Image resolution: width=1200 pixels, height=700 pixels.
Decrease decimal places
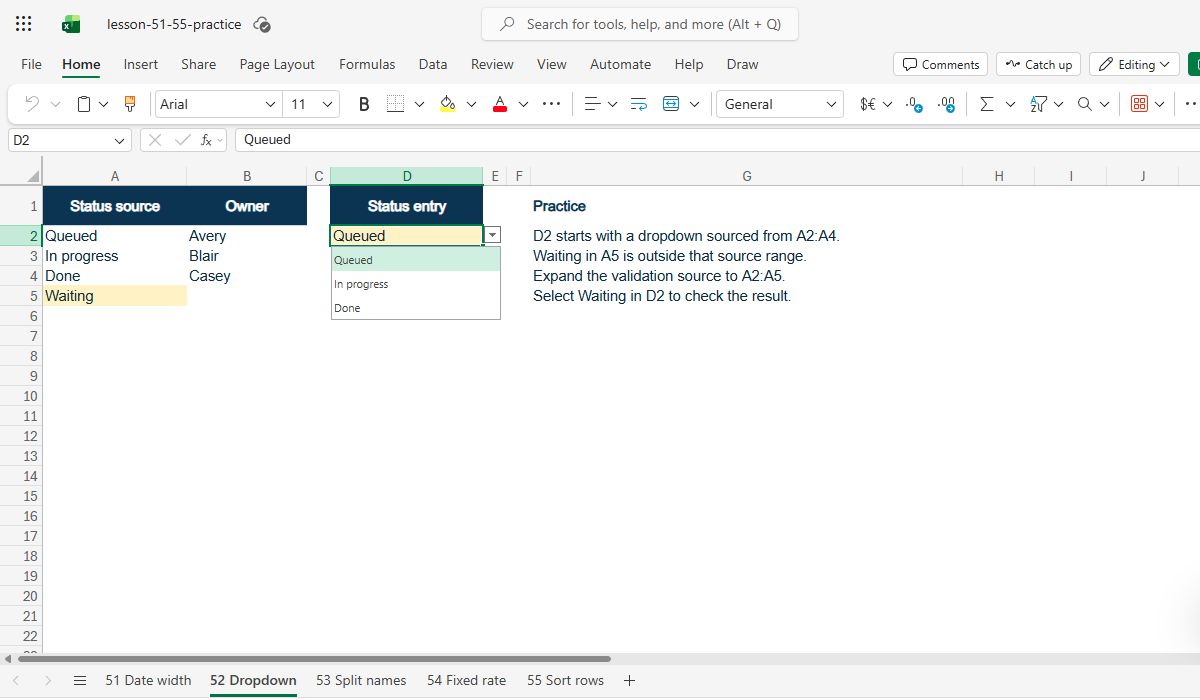pos(914,104)
